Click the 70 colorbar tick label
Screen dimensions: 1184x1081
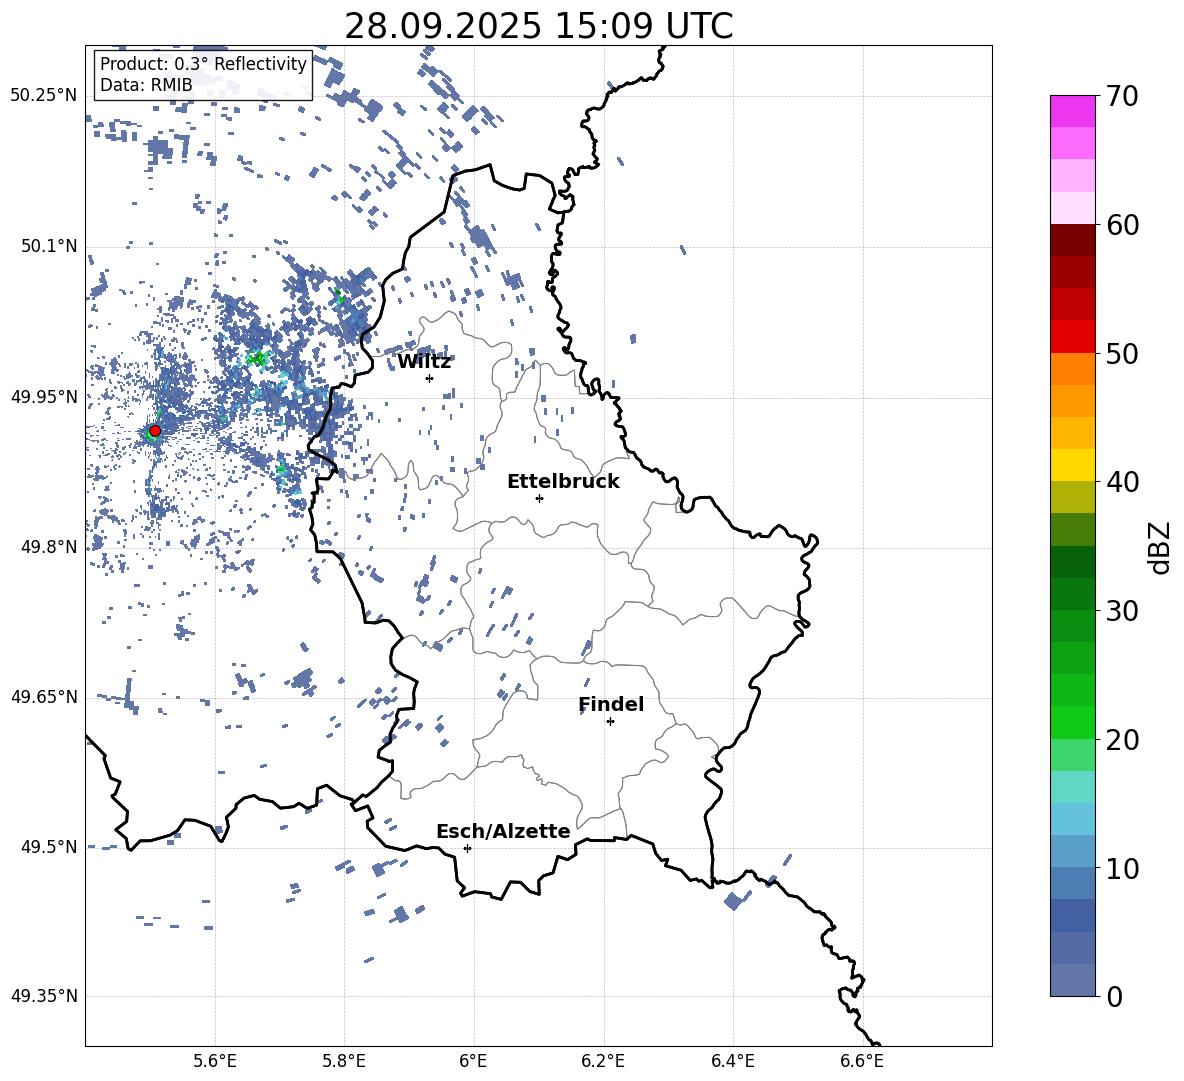click(1122, 97)
